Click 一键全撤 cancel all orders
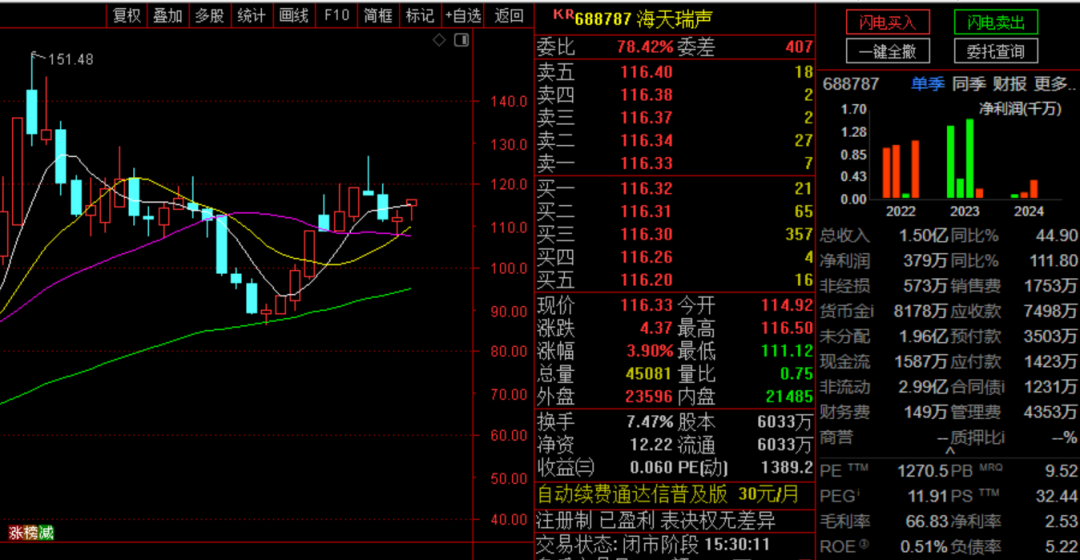The height and width of the screenshot is (560, 1080). coord(888,51)
